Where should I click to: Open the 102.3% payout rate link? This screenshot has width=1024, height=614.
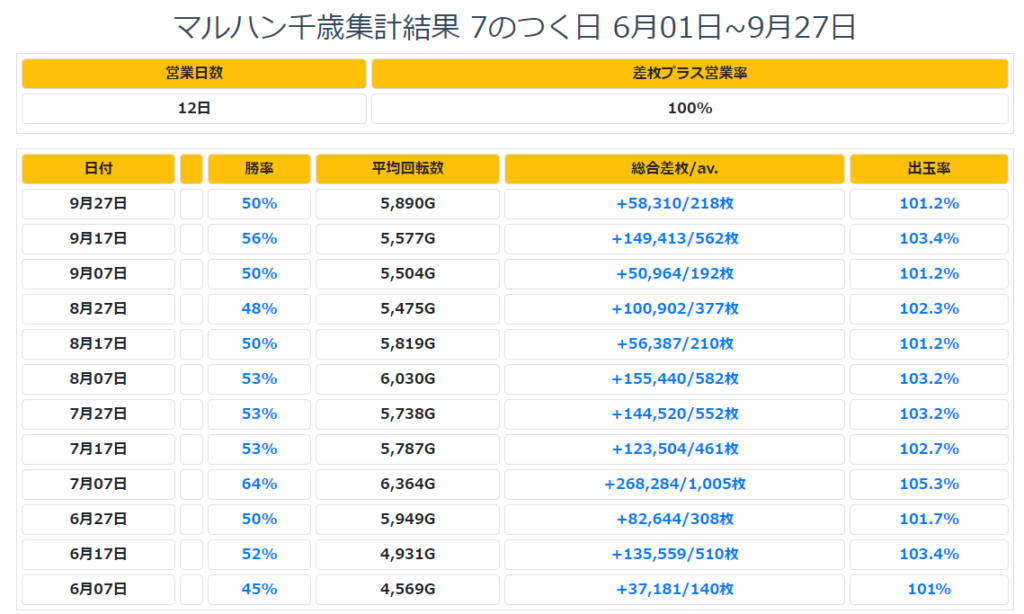929,309
